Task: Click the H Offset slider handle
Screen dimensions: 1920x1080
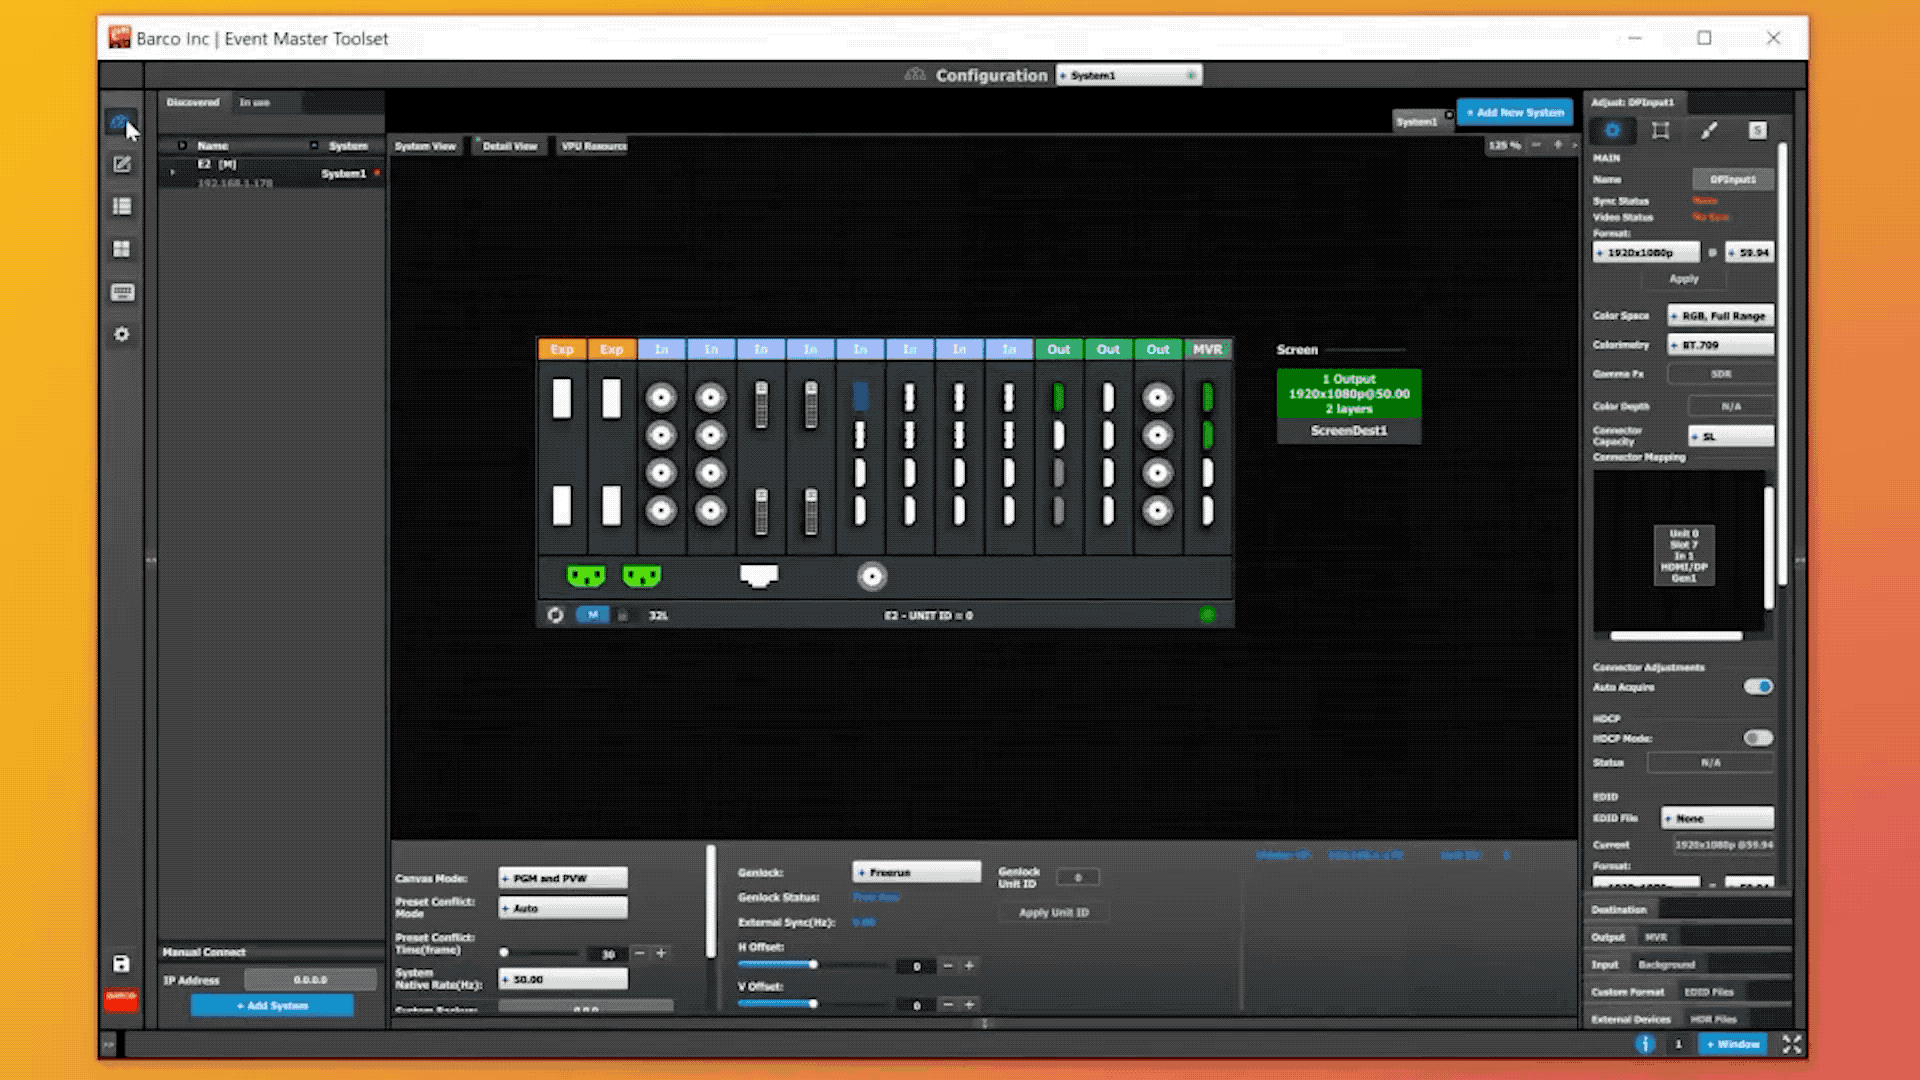Action: pos(813,965)
